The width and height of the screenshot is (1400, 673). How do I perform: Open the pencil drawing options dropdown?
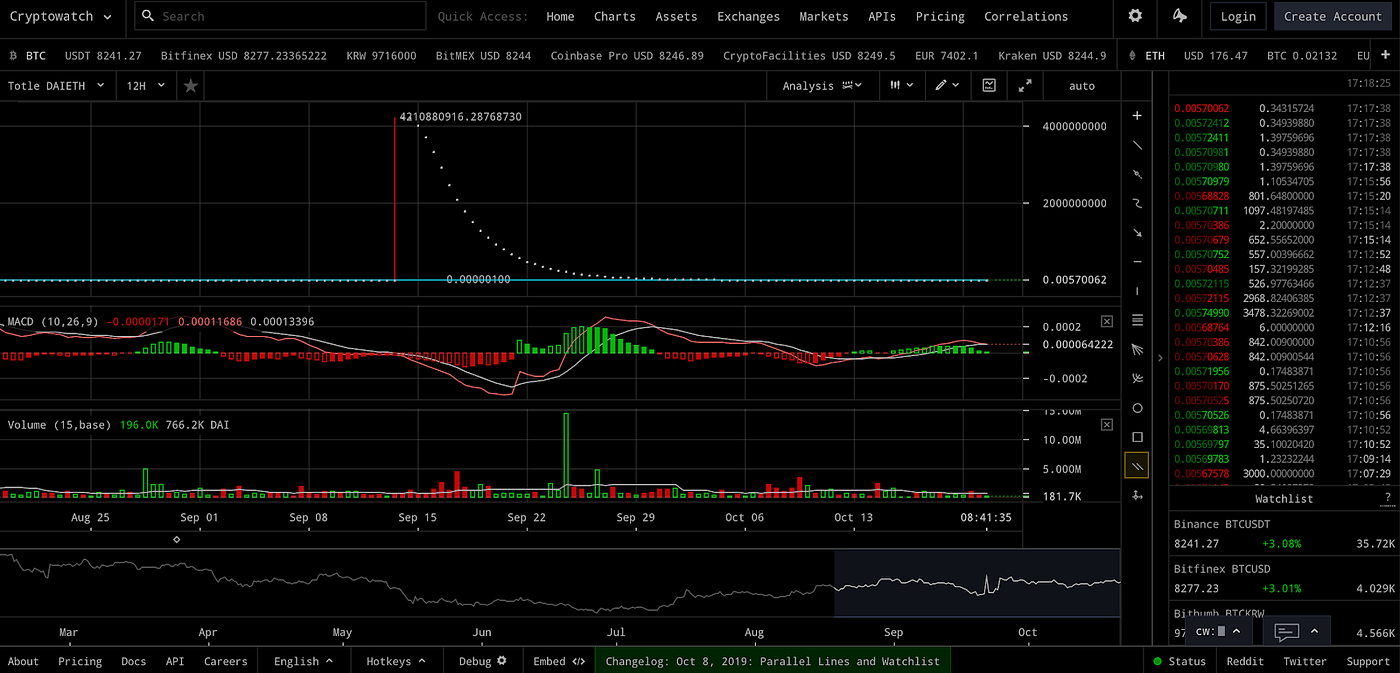(947, 86)
